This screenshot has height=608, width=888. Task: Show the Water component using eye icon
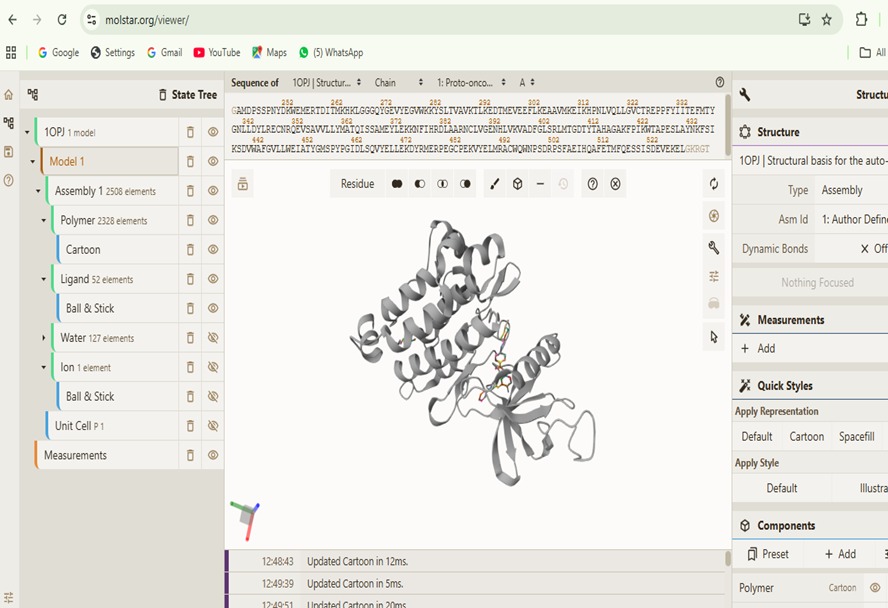click(x=213, y=338)
